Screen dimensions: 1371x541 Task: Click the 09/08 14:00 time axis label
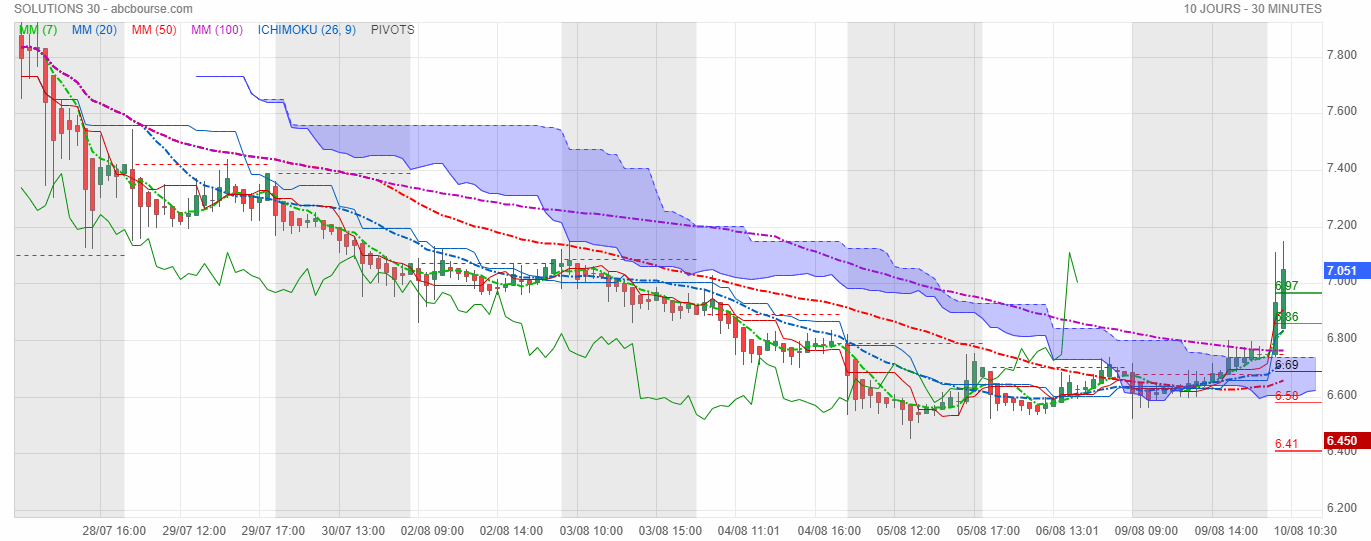click(x=1226, y=530)
